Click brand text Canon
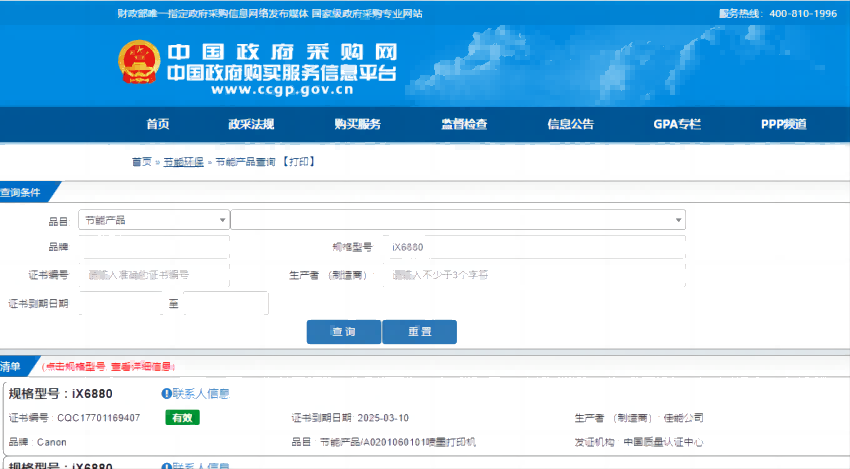This screenshot has width=850, height=469. (52, 442)
